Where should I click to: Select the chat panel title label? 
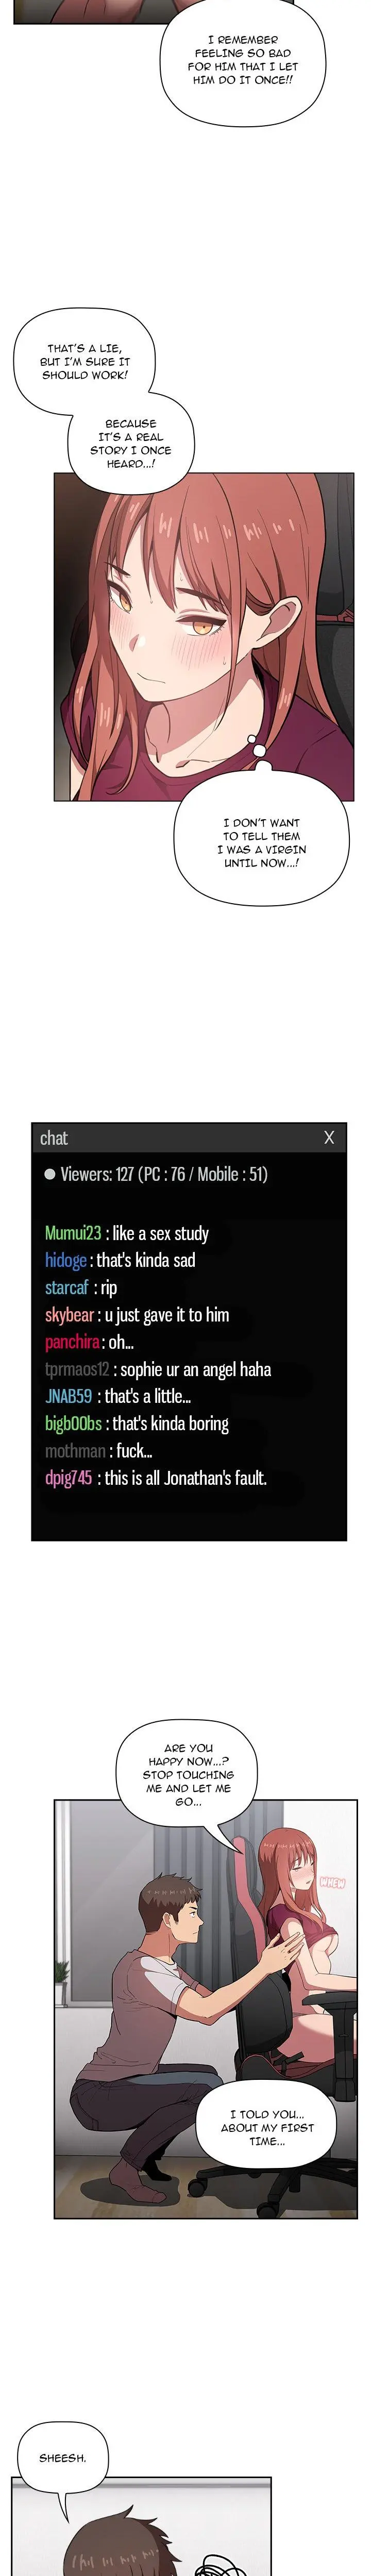pos(54,1138)
